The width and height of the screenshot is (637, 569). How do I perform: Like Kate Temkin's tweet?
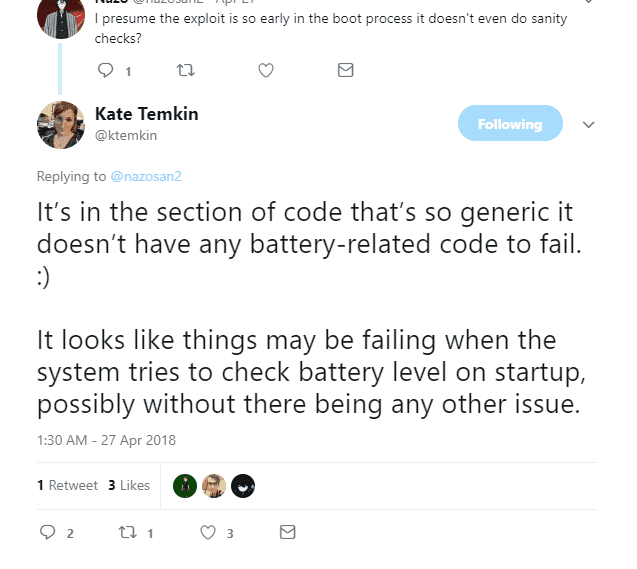coord(208,532)
